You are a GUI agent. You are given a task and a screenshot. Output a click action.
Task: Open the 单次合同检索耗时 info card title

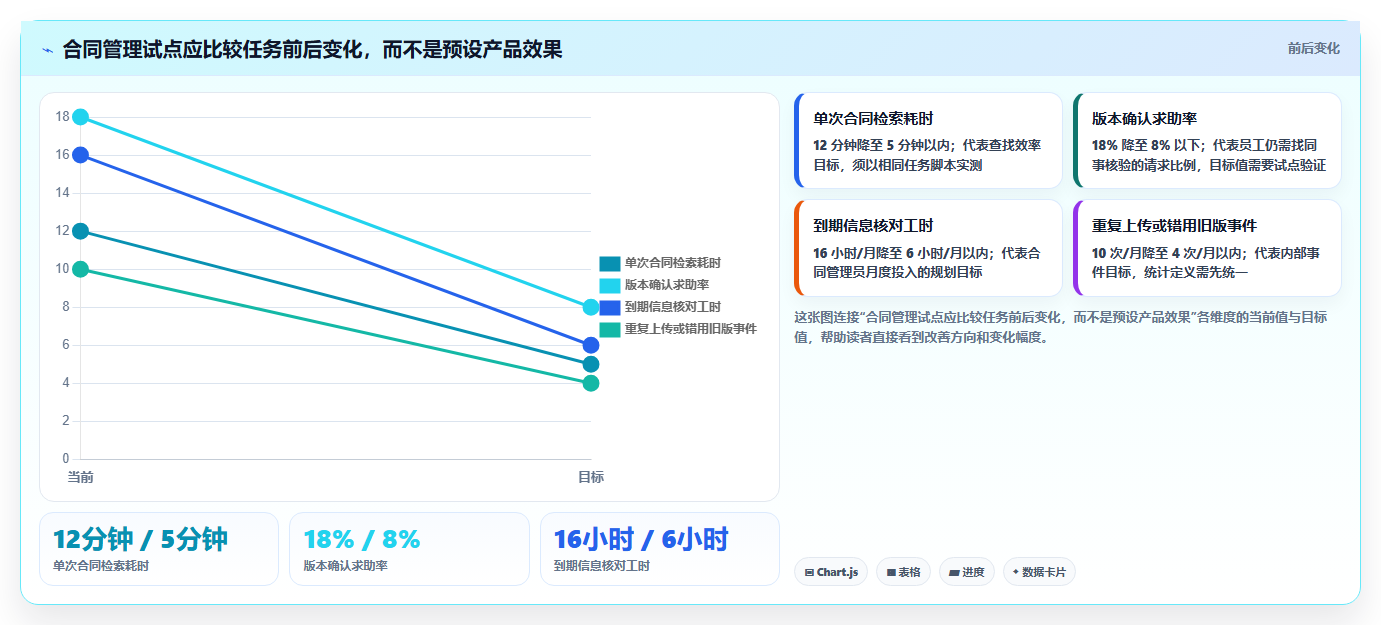click(873, 118)
